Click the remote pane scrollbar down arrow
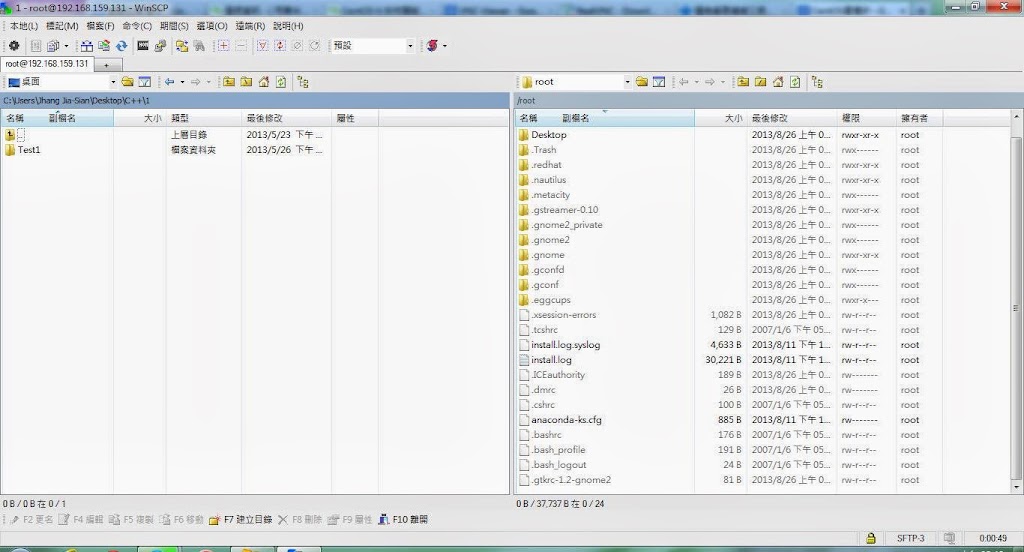Screen dimensions: 1024x552 (x=1016, y=487)
